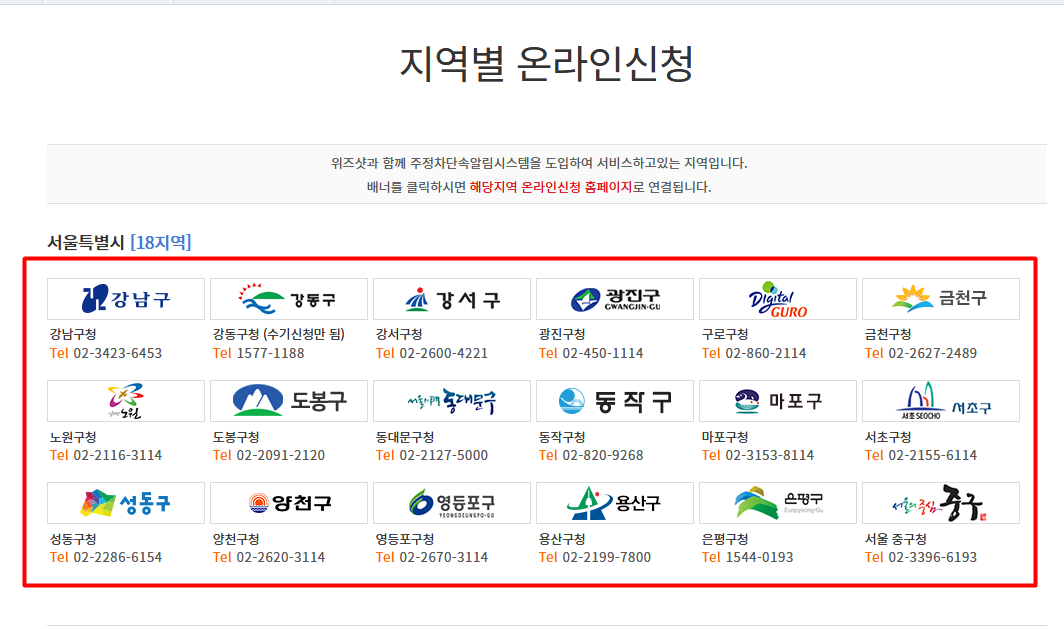The height and width of the screenshot is (629, 1064).
Task: Open the 마포구 logo banner
Action: point(777,401)
